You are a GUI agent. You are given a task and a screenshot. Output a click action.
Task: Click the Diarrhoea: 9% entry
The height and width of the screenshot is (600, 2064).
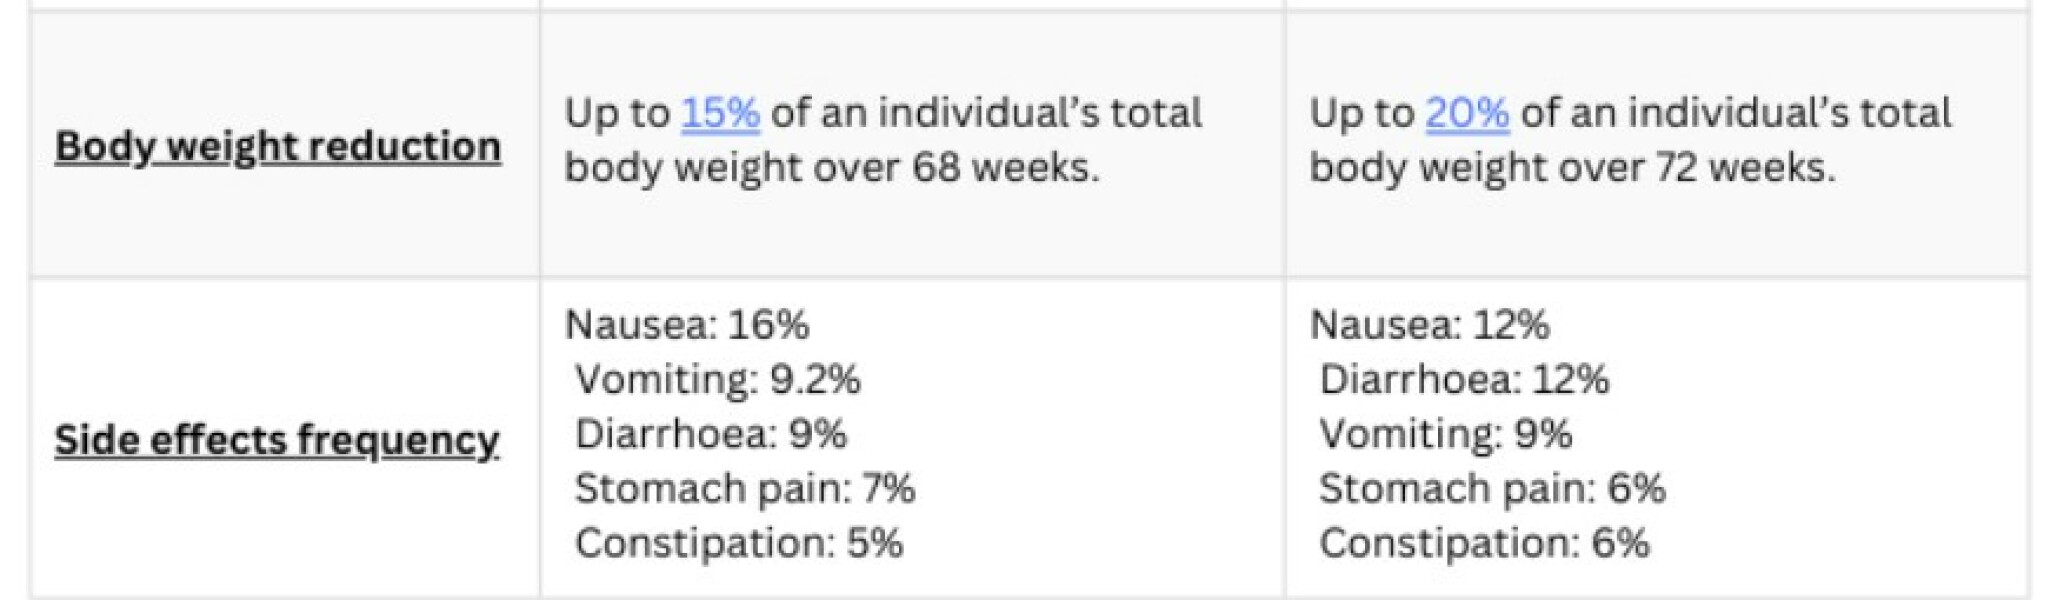710,434
